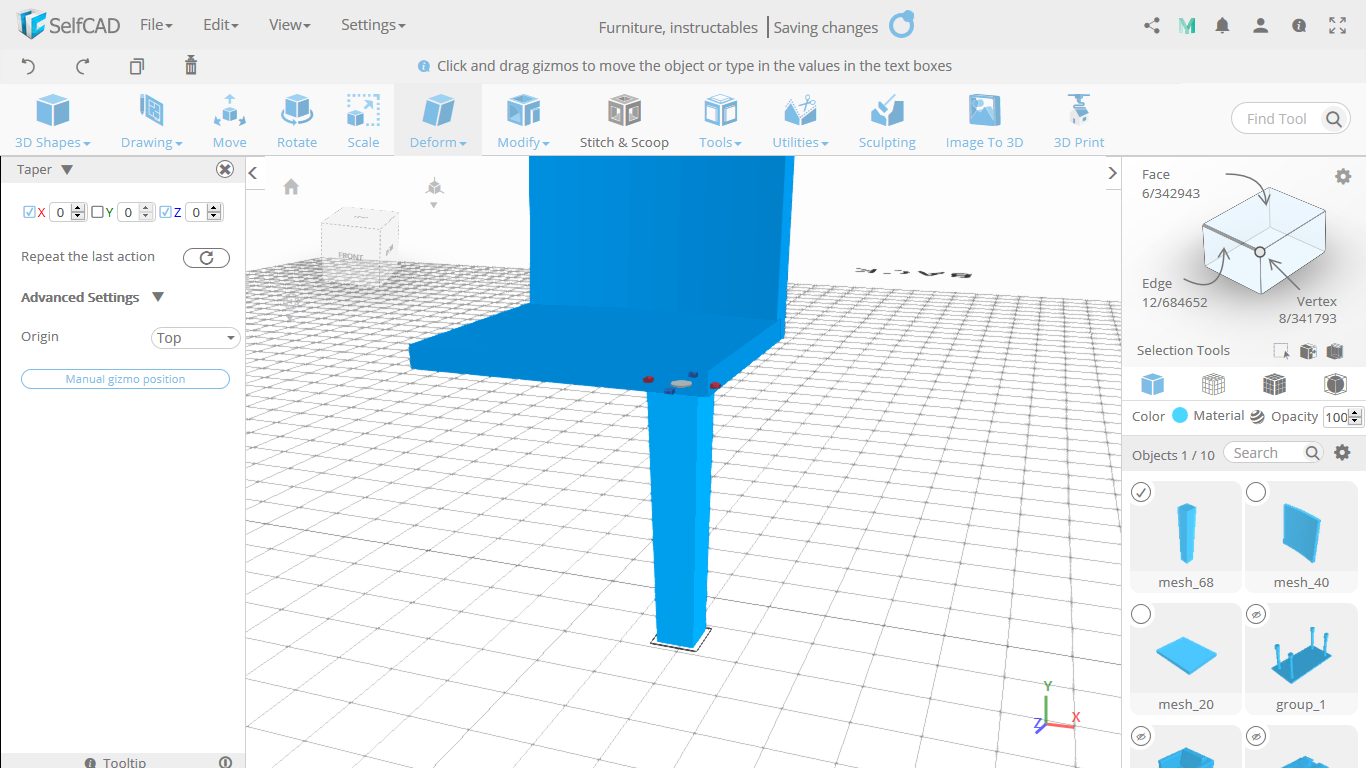
Task: Collapse the right panel arrow
Action: (1112, 173)
